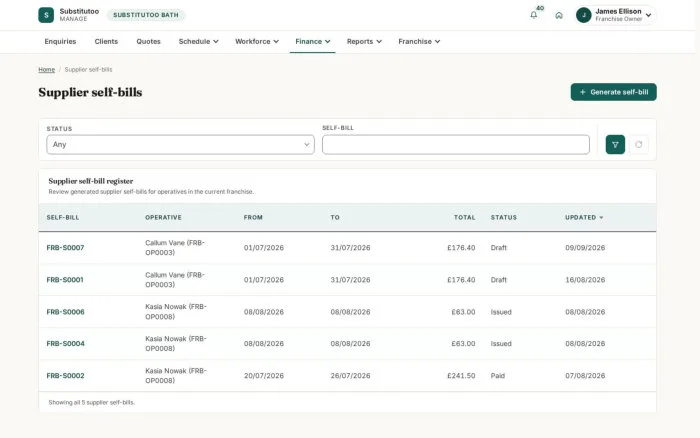Click Callum Vane operative in FRB-S0007 row
This screenshot has width=700, height=438.
coord(175,248)
